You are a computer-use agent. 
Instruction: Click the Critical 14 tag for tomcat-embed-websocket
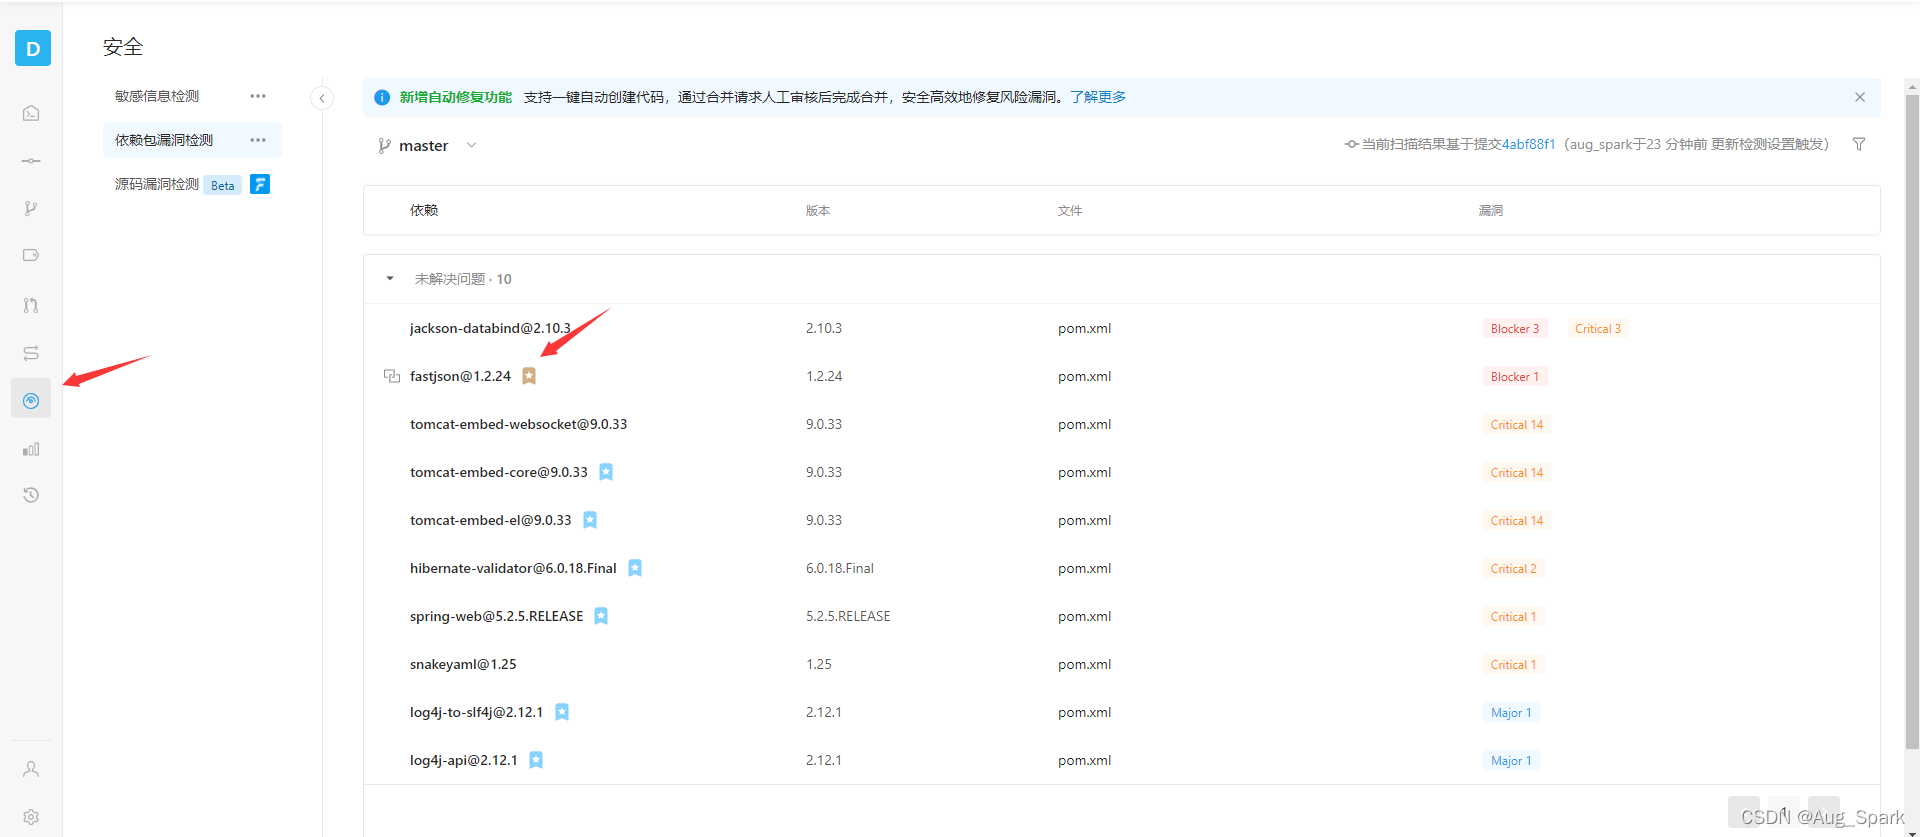tap(1517, 424)
